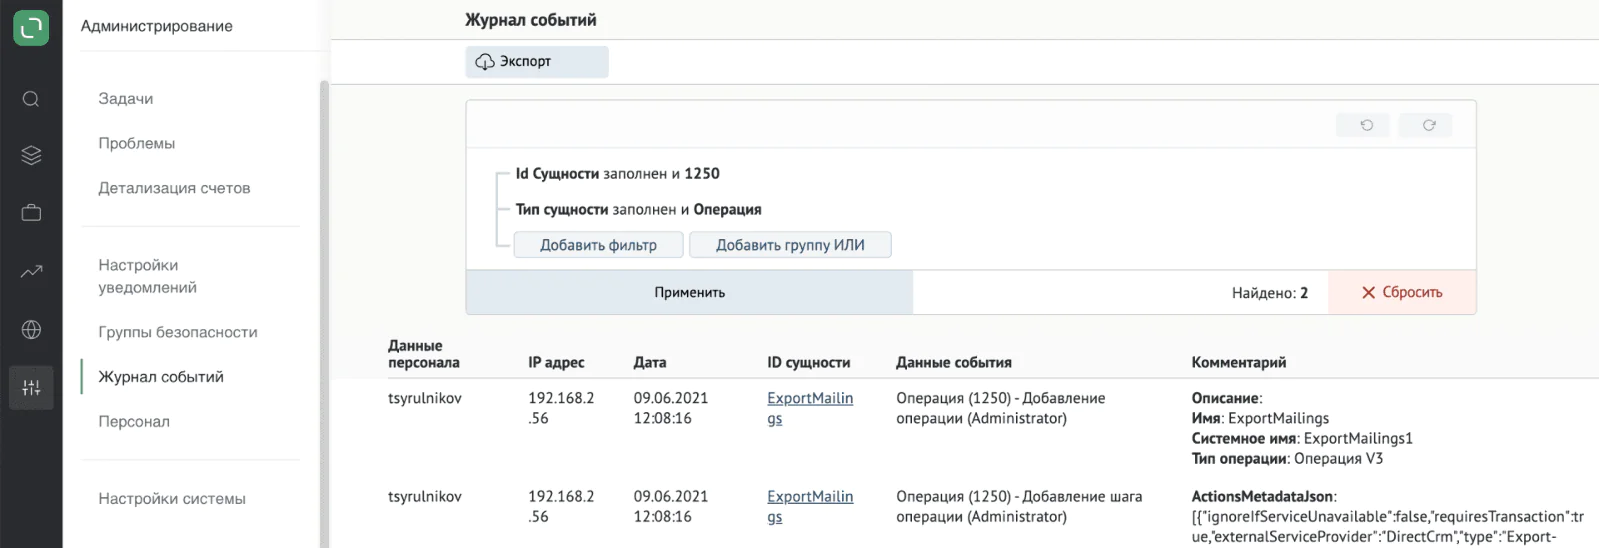Click the green app logo icon
This screenshot has height=548, width=1599.
pyautogui.click(x=31, y=27)
